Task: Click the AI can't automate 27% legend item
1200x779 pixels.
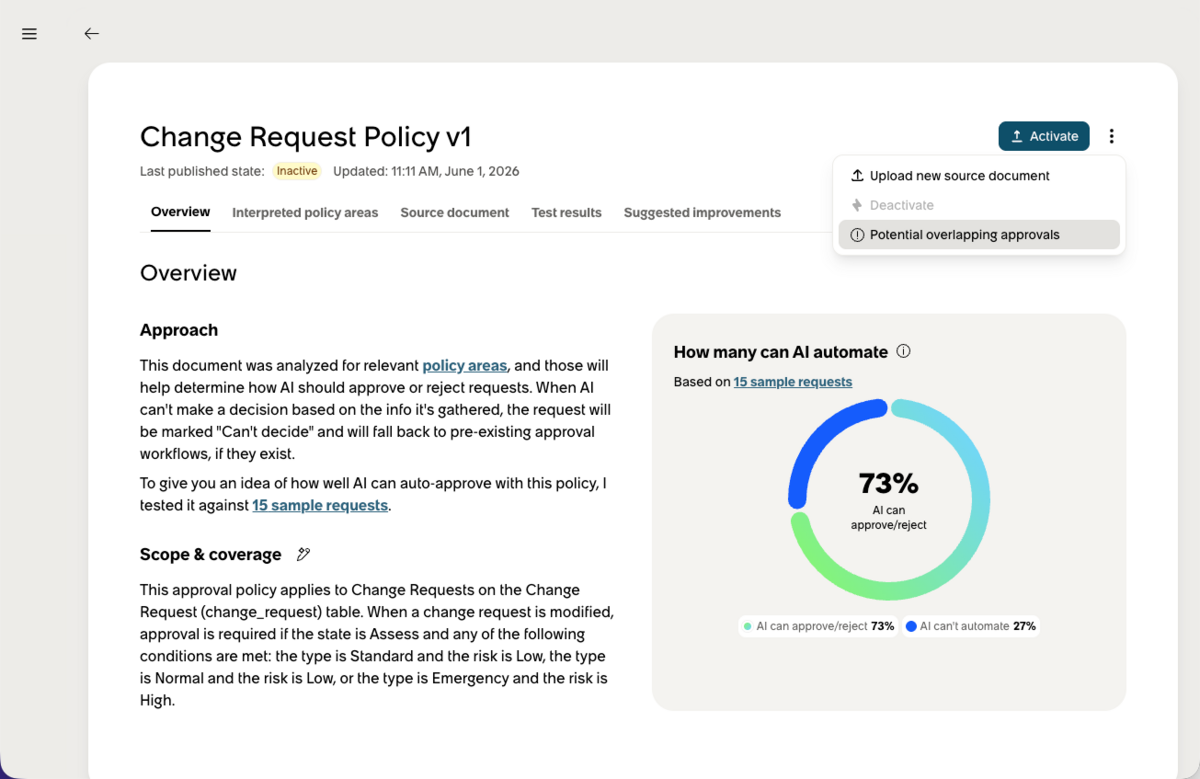Action: click(x=970, y=626)
